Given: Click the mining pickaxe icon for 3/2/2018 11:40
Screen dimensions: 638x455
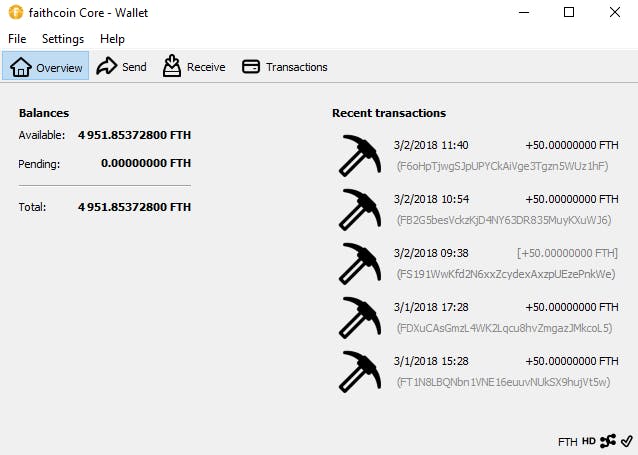Looking at the screenshot, I should (x=360, y=155).
